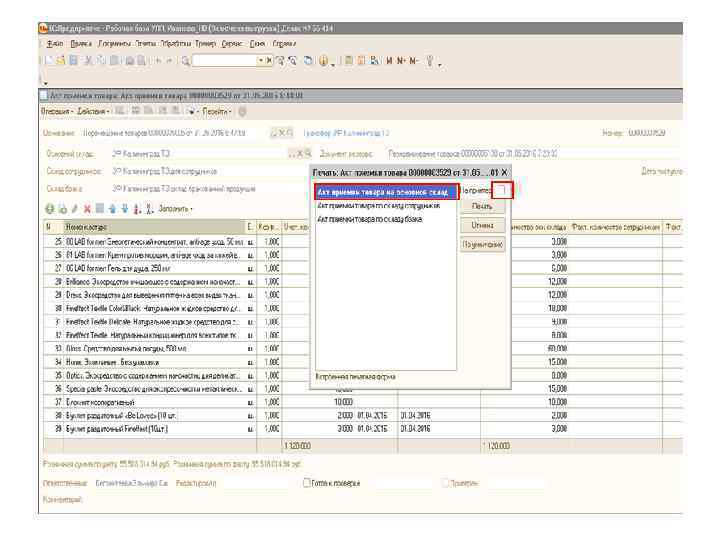The width and height of the screenshot is (720, 540).
Task: Click the green Add row icon
Action: click(x=50, y=208)
